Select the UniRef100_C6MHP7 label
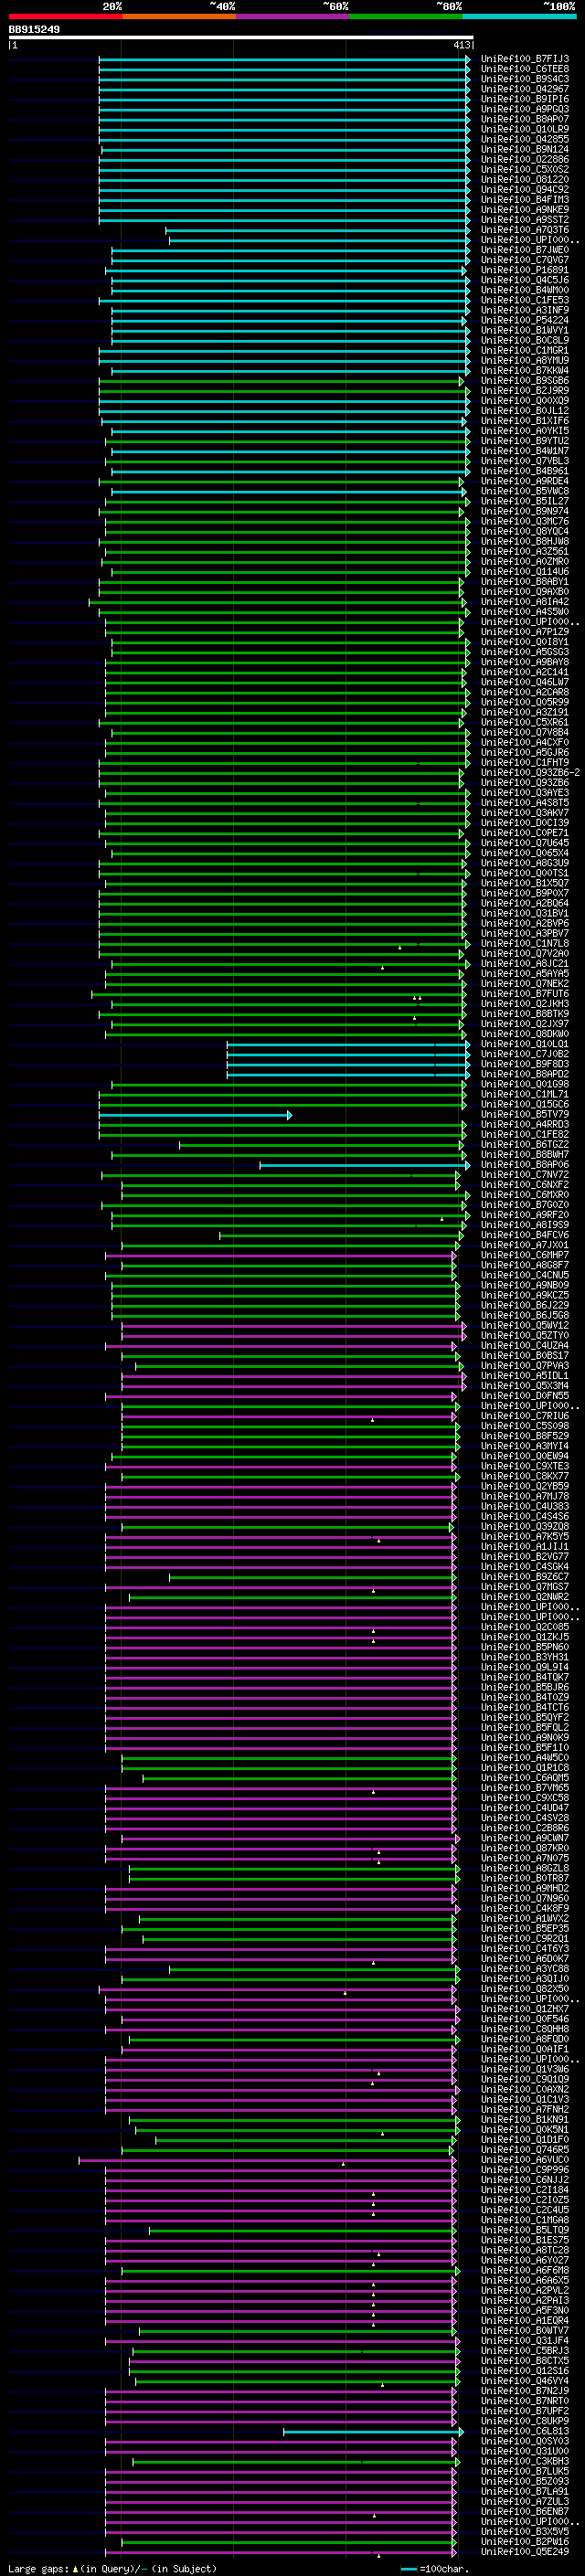Screen dimensions: 585x2576 pos(525,1255)
